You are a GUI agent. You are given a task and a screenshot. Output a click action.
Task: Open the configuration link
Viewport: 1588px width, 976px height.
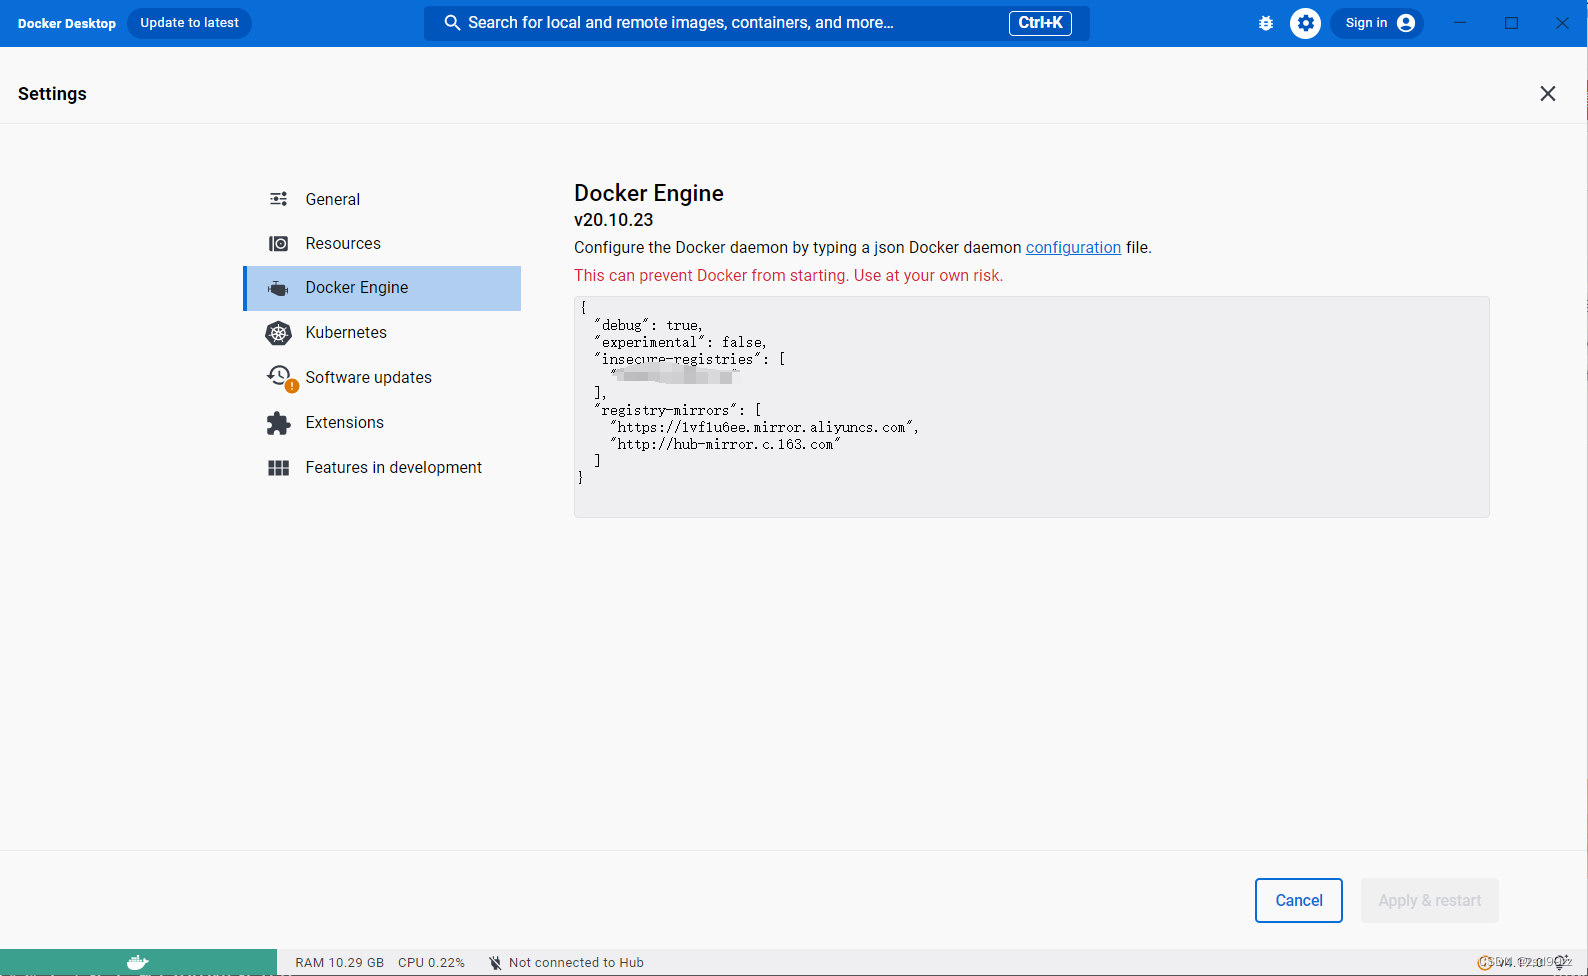(1073, 248)
